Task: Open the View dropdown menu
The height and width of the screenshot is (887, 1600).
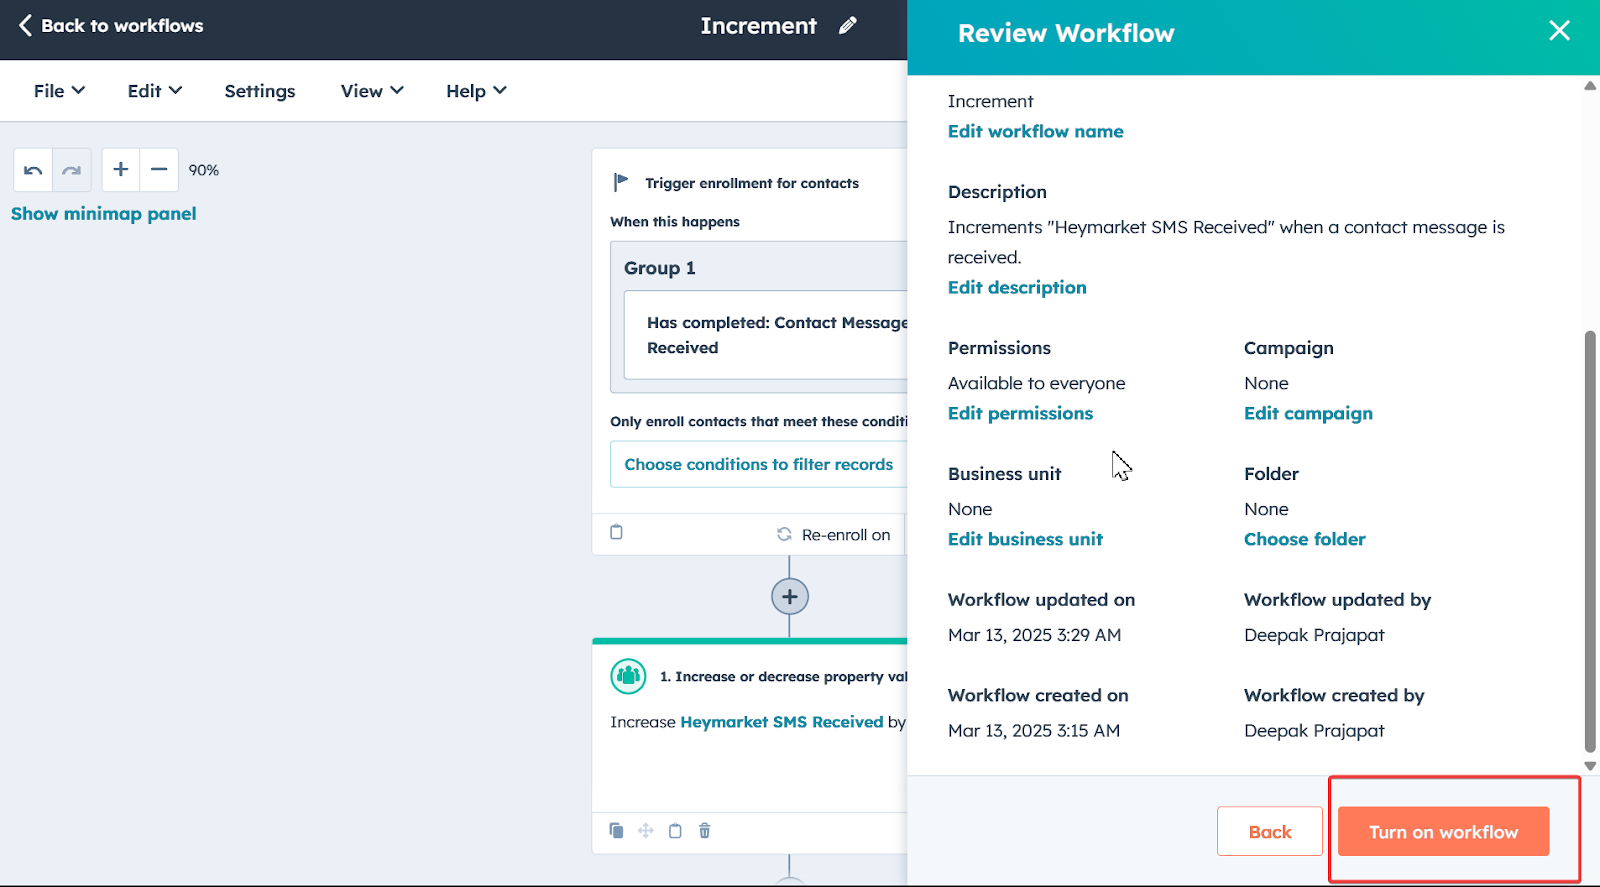Action: [x=372, y=91]
